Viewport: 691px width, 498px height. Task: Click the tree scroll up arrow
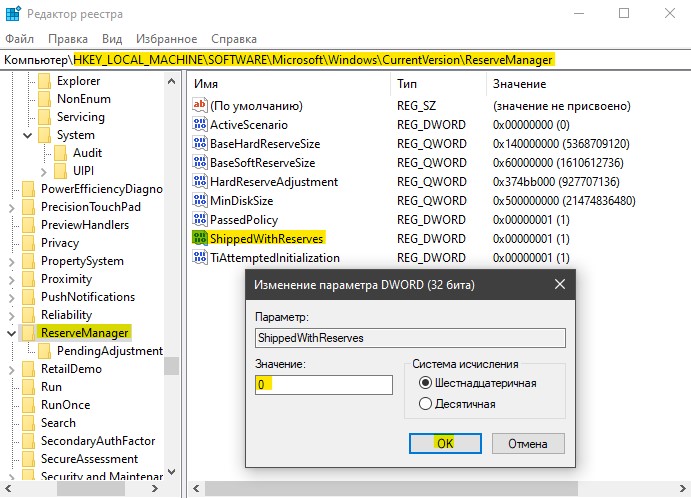pyautogui.click(x=171, y=81)
